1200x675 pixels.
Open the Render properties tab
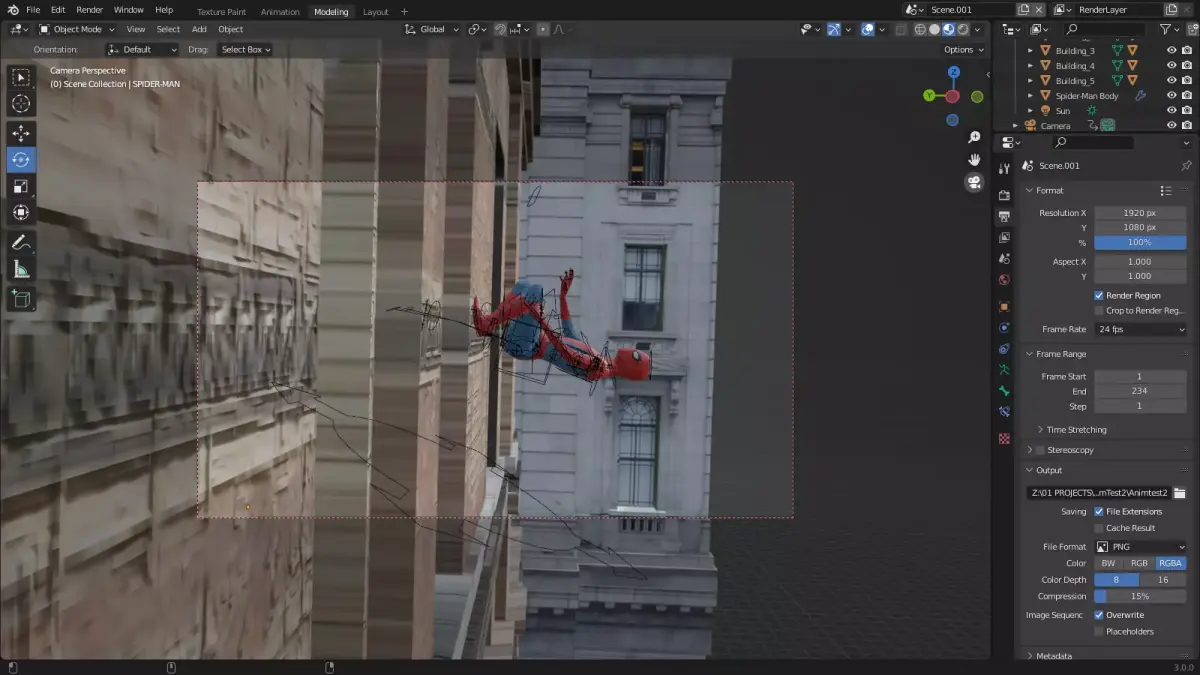[x=1004, y=195]
